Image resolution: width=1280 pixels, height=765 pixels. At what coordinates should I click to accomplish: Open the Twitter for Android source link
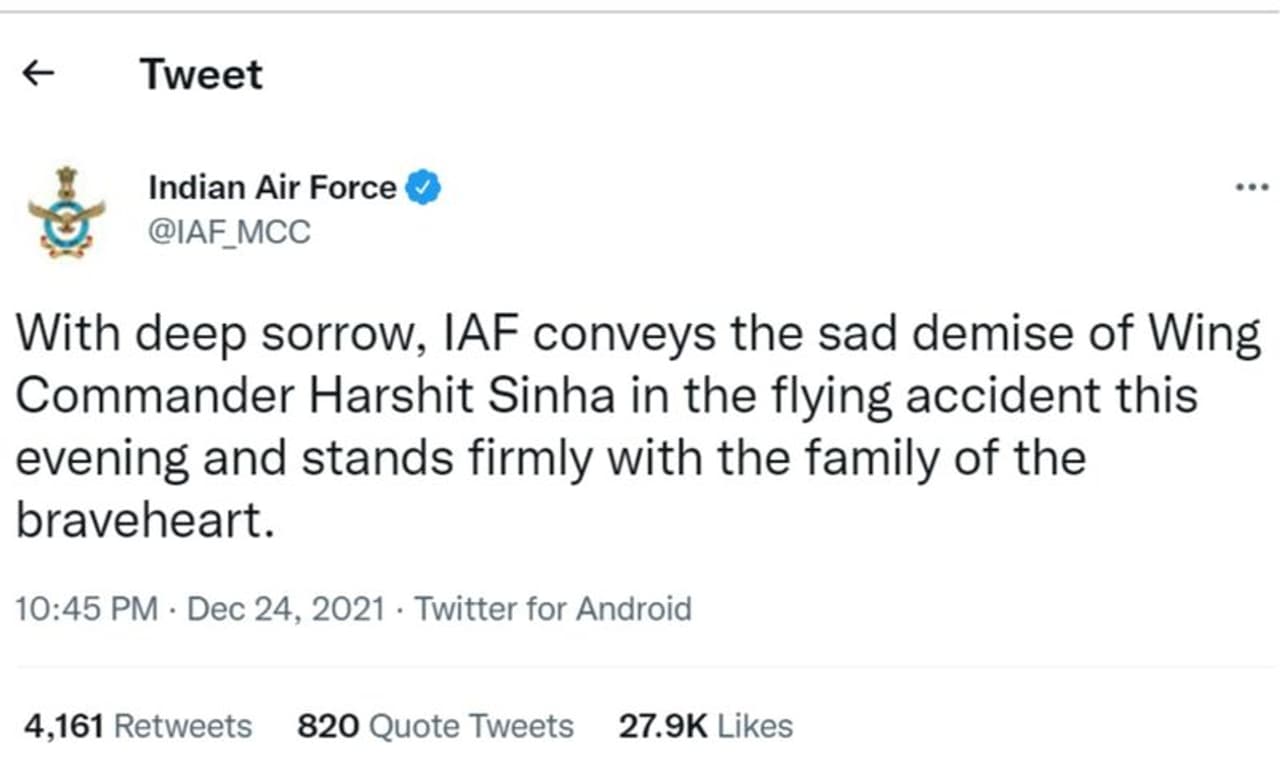553,608
